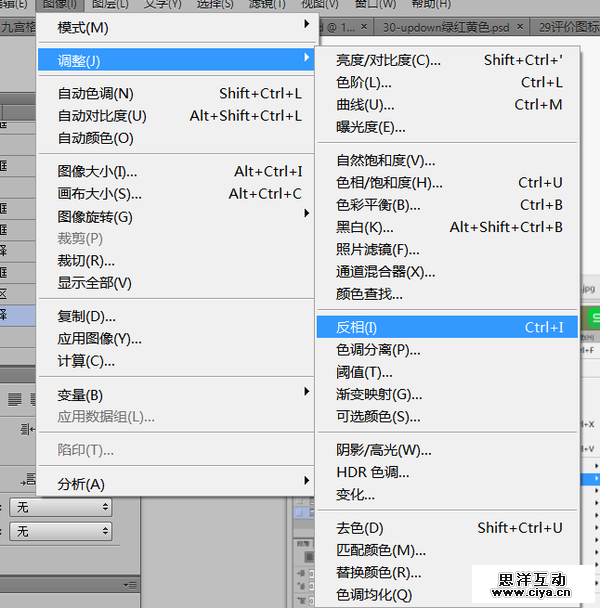Viewport: 600px width, 608px height.
Task: Select 自动色调(N) command
Action: 95,94
